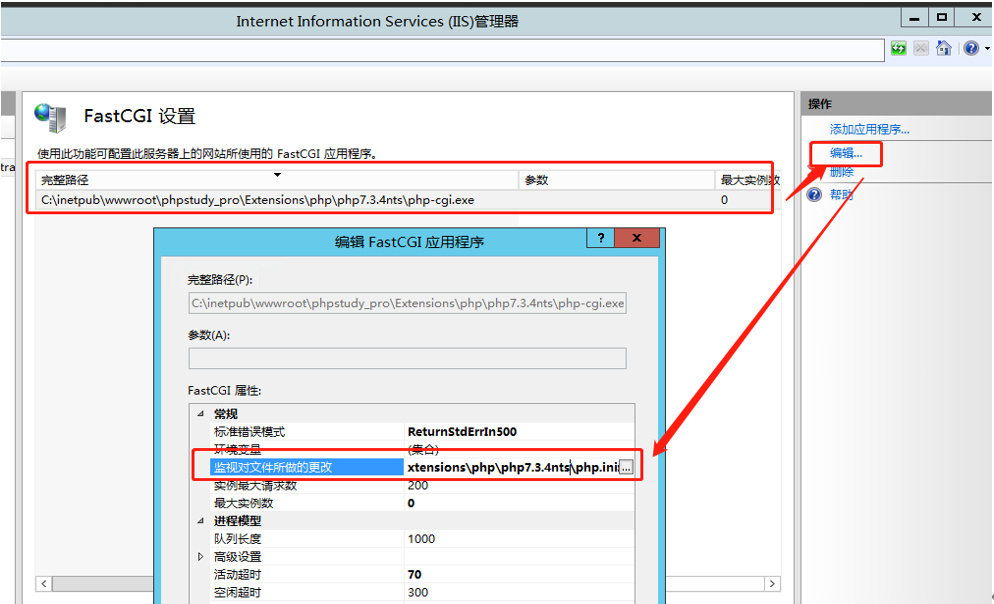The image size is (994, 604).
Task: Minimize the IIS manager window
Action: (914, 18)
